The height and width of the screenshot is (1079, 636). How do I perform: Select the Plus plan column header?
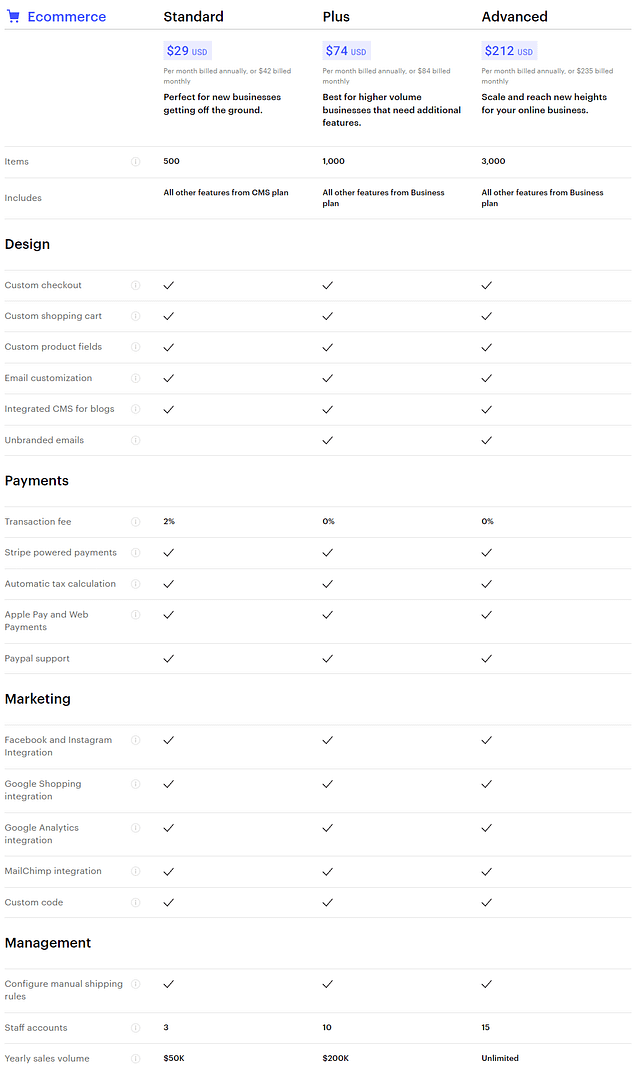[x=336, y=16]
